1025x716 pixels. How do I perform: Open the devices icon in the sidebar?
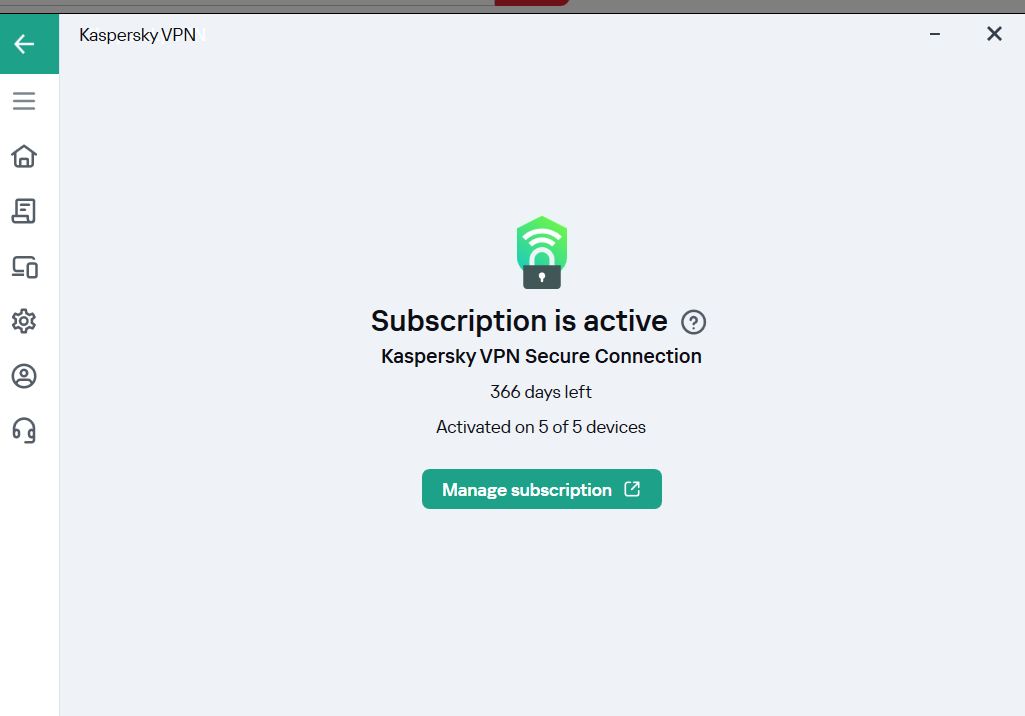[25, 267]
